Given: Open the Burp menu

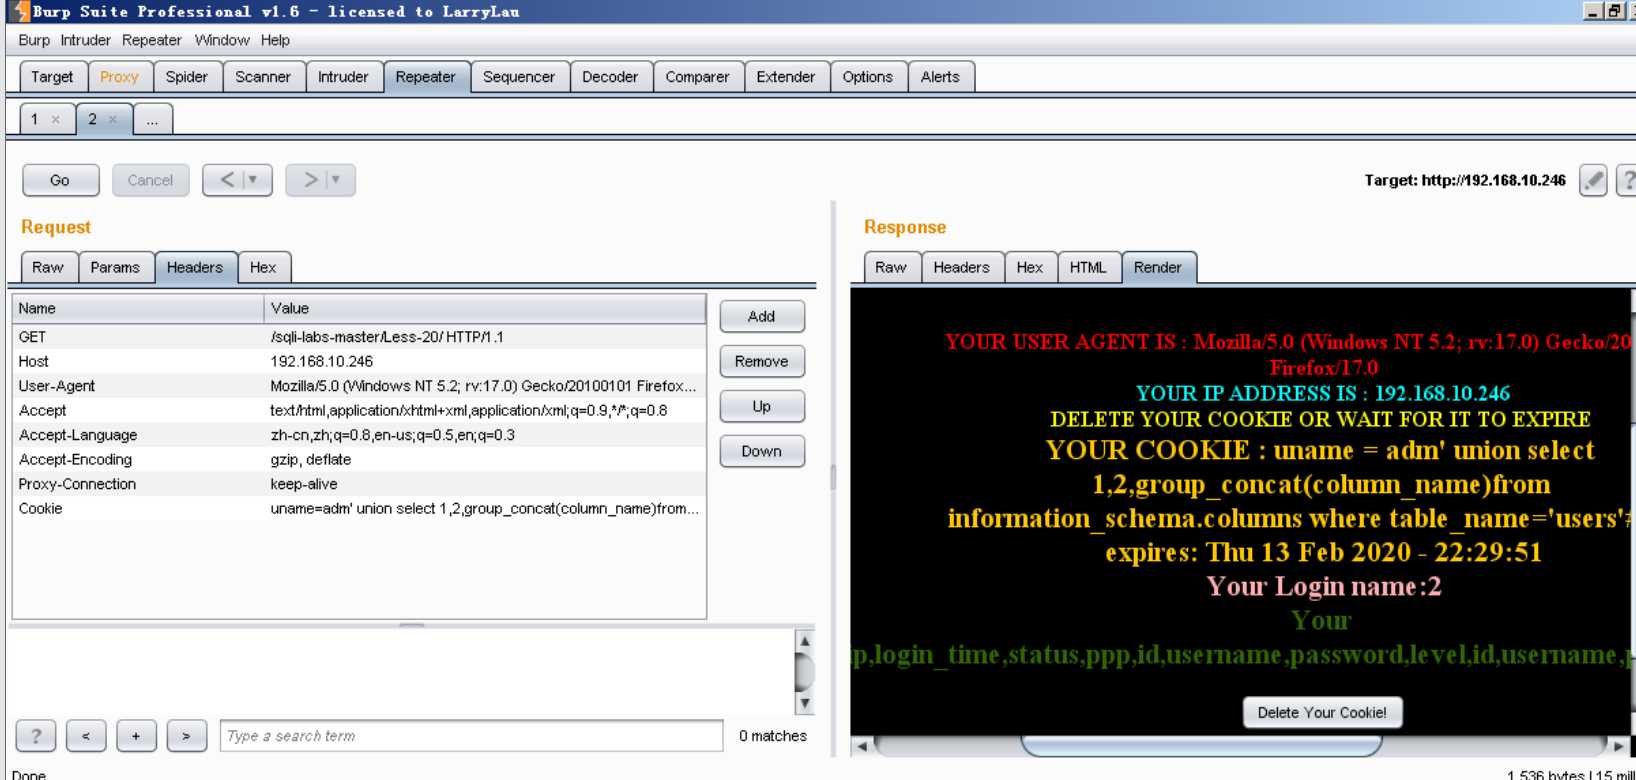Looking at the screenshot, I should point(34,40).
